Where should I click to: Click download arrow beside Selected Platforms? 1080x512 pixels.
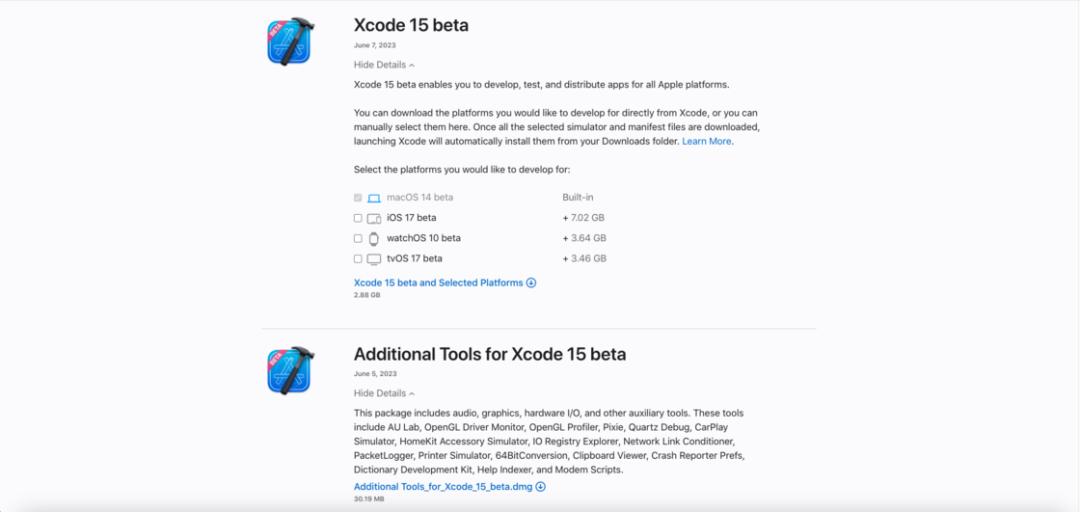coord(531,283)
